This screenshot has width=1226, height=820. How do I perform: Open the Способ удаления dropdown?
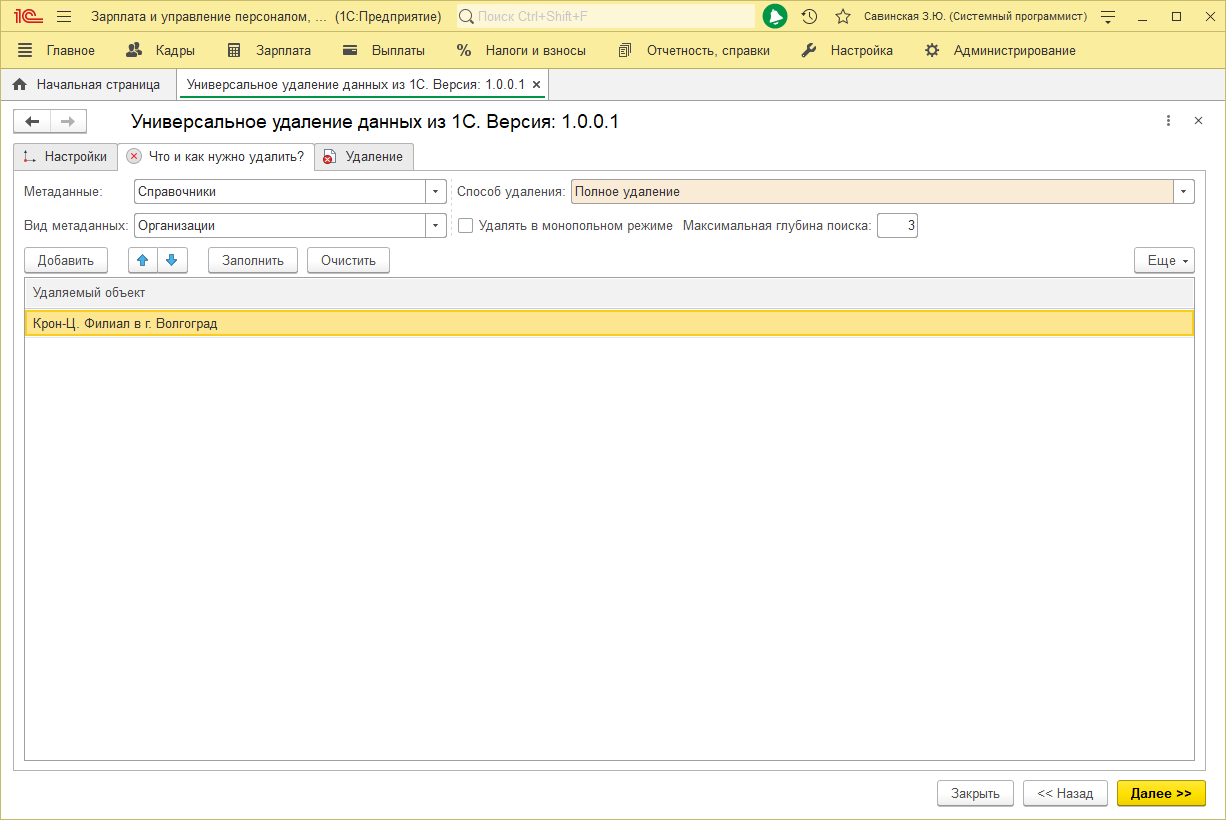tap(1184, 192)
